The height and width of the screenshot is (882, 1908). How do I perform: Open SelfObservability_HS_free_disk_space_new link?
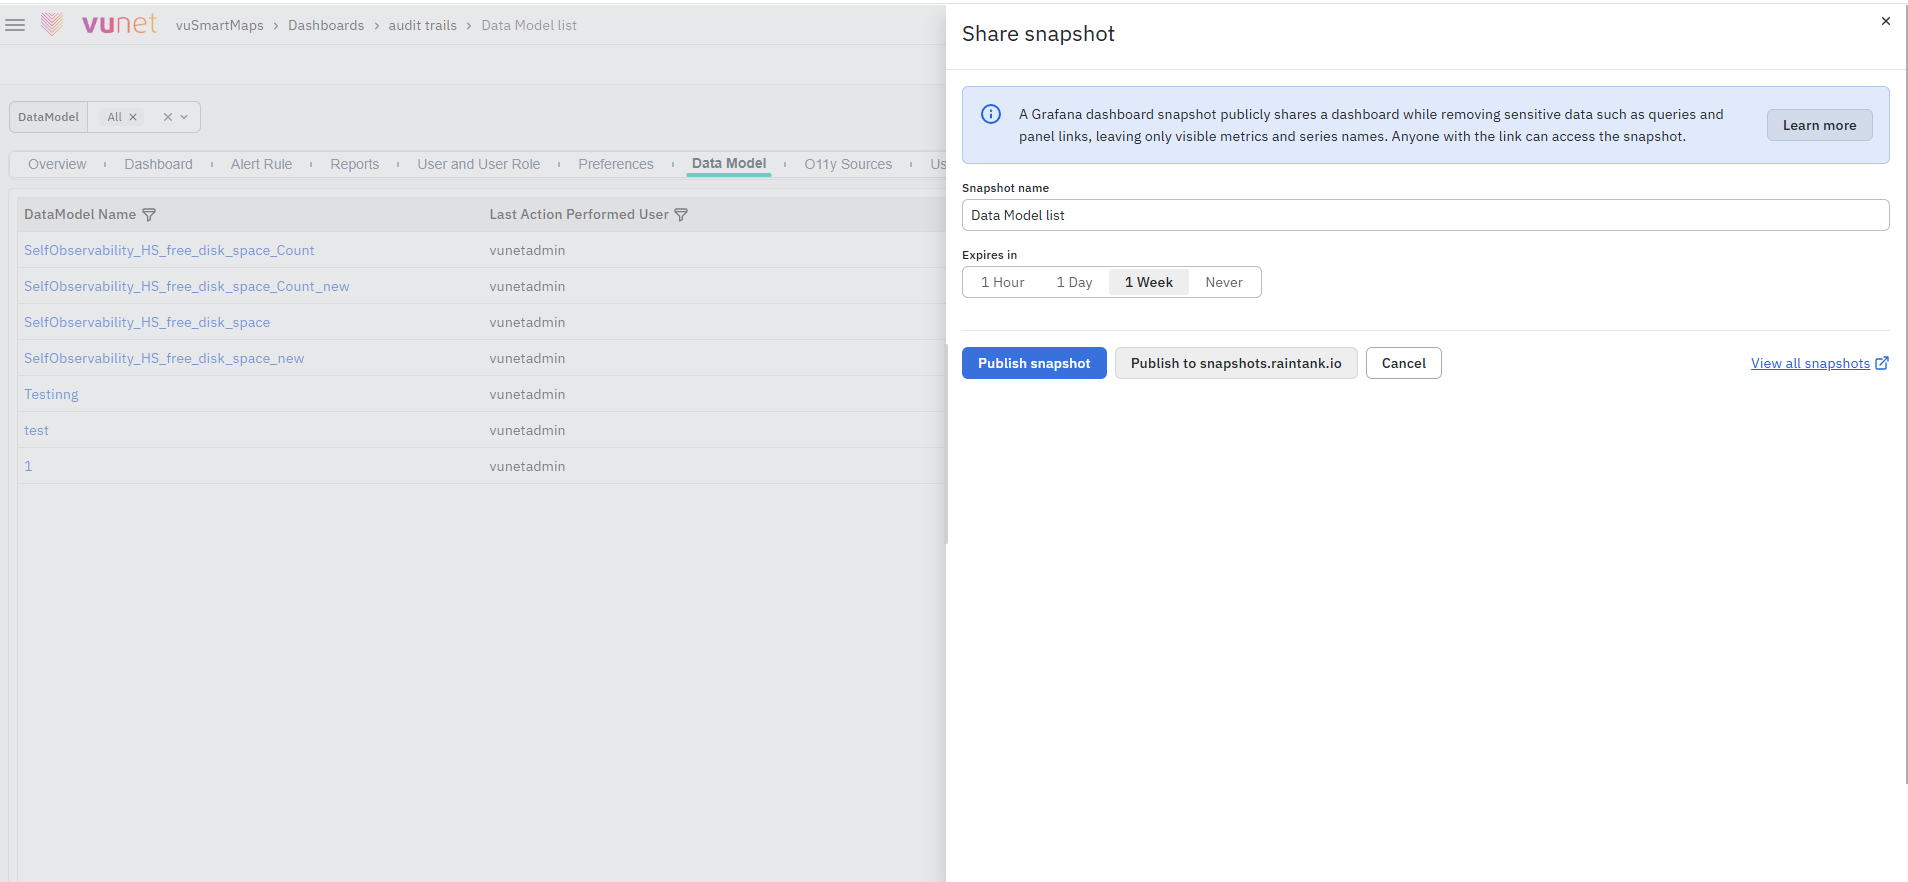164,358
